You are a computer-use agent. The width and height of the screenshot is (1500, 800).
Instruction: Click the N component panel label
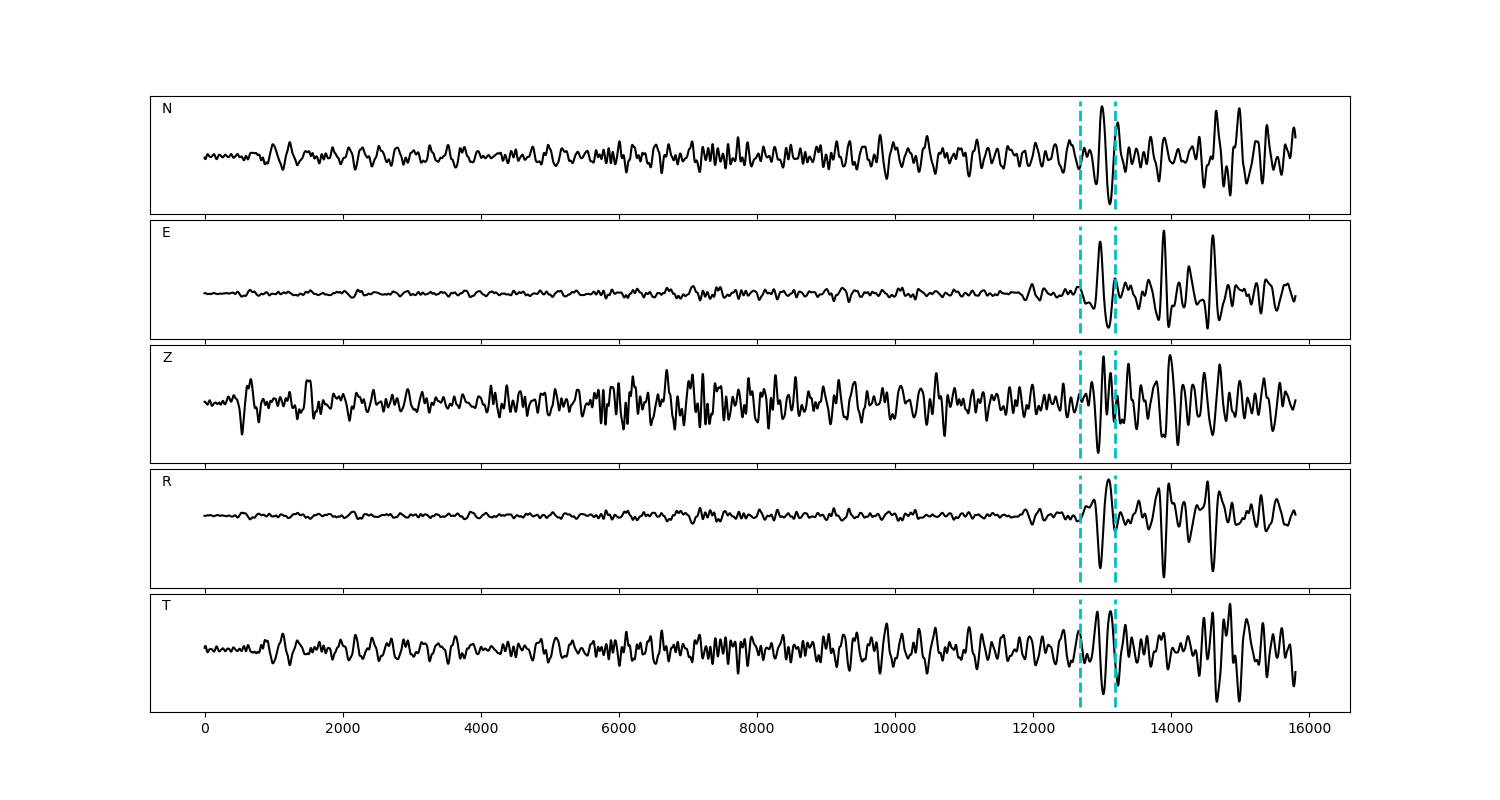point(167,109)
